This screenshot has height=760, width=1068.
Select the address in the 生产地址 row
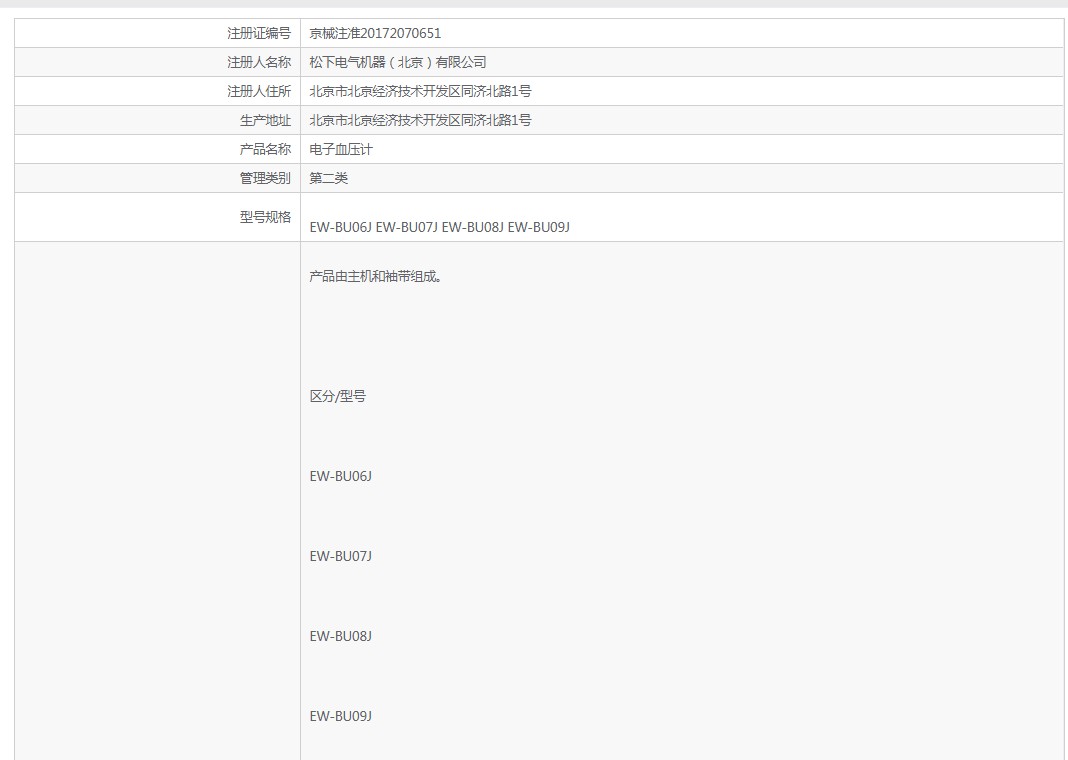(x=420, y=121)
